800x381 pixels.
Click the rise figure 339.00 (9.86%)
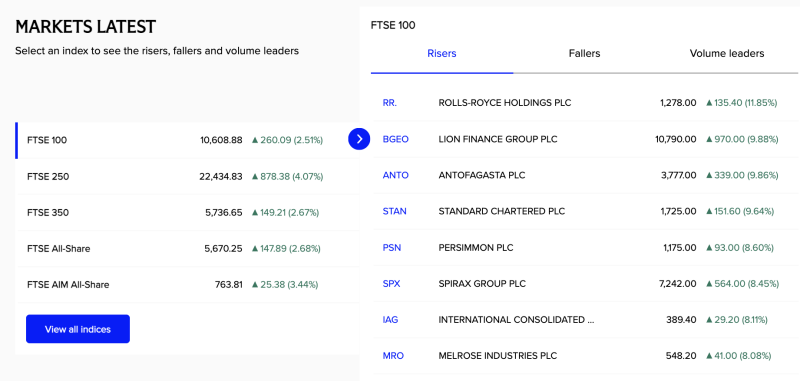click(x=742, y=175)
